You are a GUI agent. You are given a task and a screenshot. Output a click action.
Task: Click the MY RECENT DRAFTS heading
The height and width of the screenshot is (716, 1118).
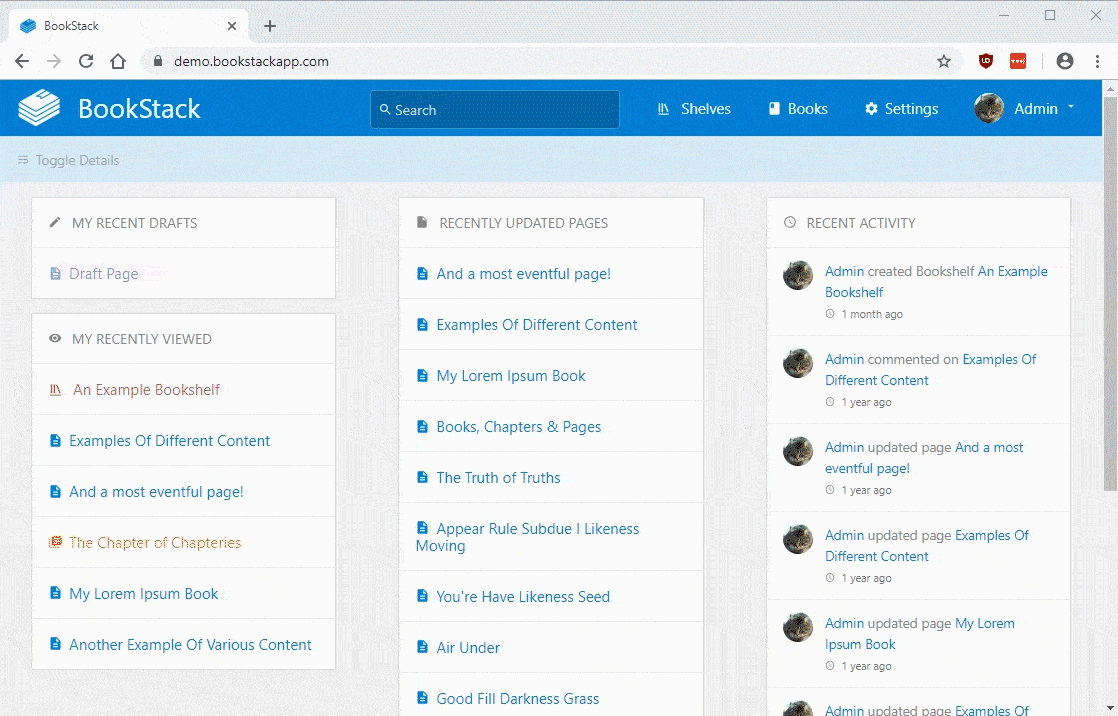coord(134,223)
